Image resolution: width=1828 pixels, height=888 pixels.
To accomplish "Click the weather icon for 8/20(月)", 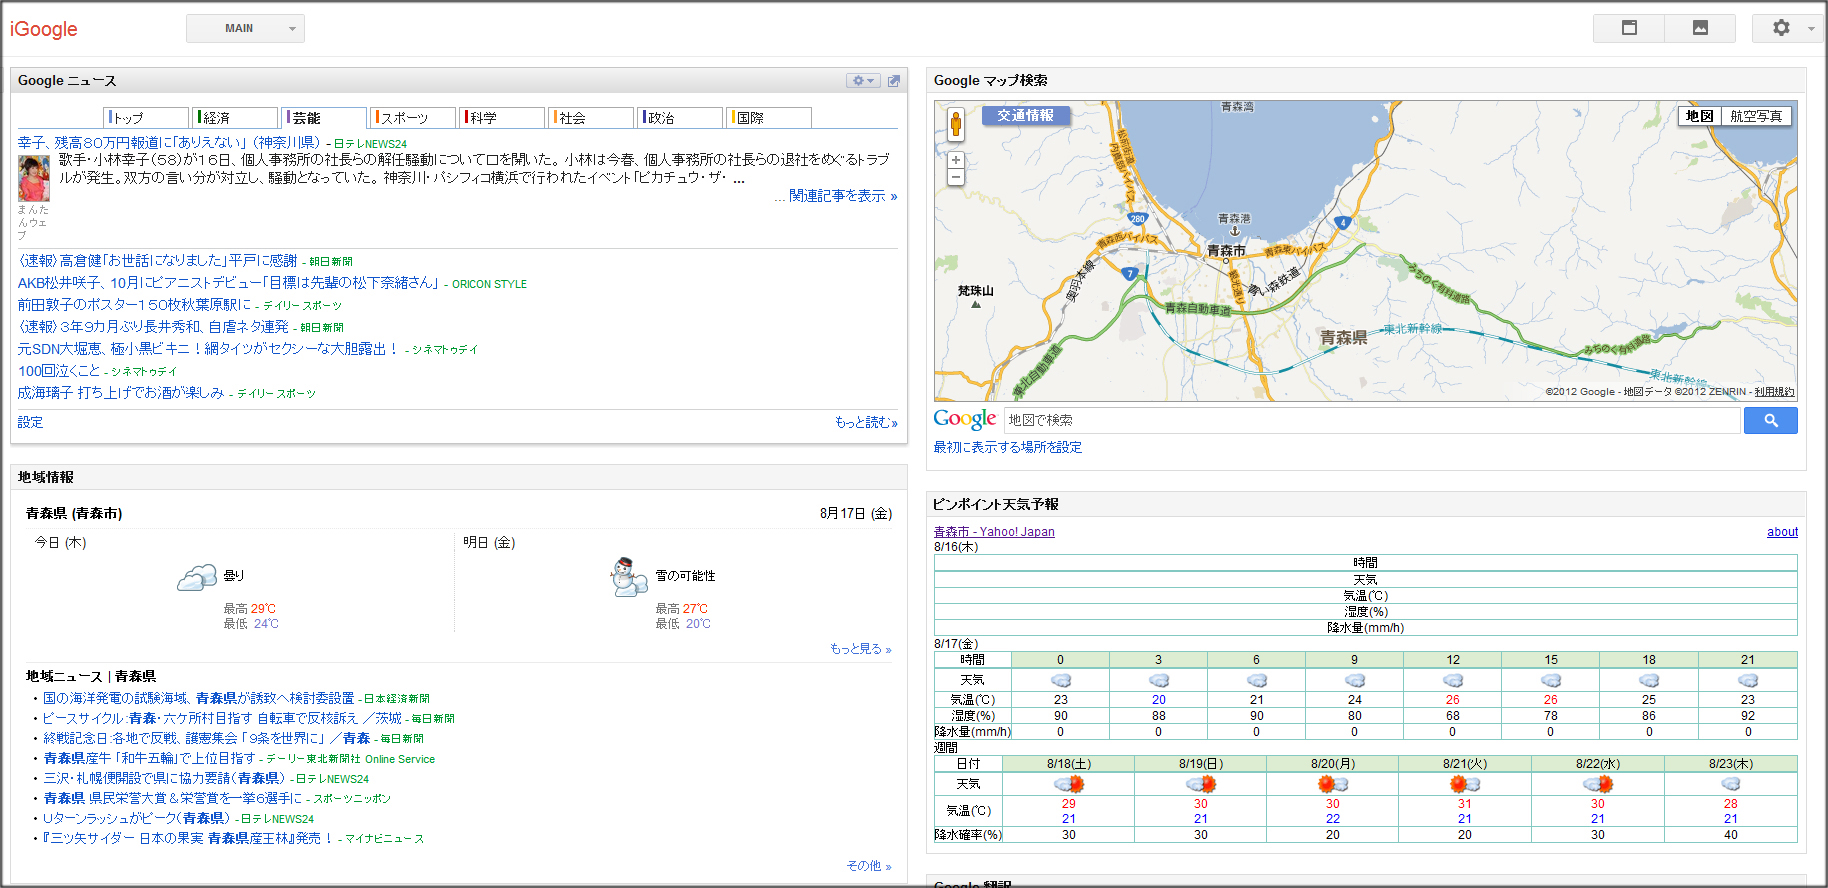I will (x=1333, y=784).
